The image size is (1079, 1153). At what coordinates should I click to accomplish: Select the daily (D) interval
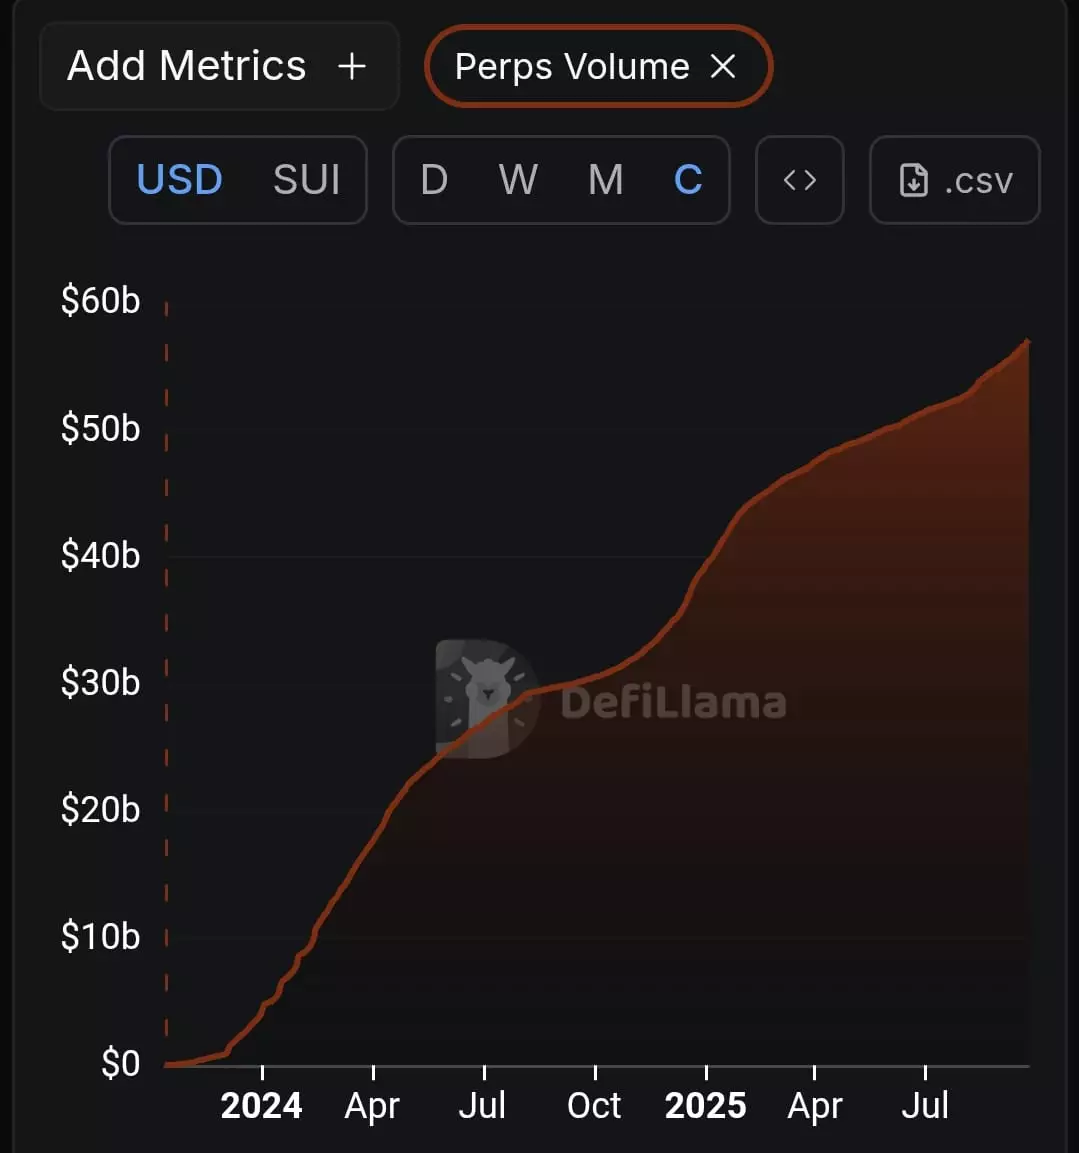[x=434, y=180]
